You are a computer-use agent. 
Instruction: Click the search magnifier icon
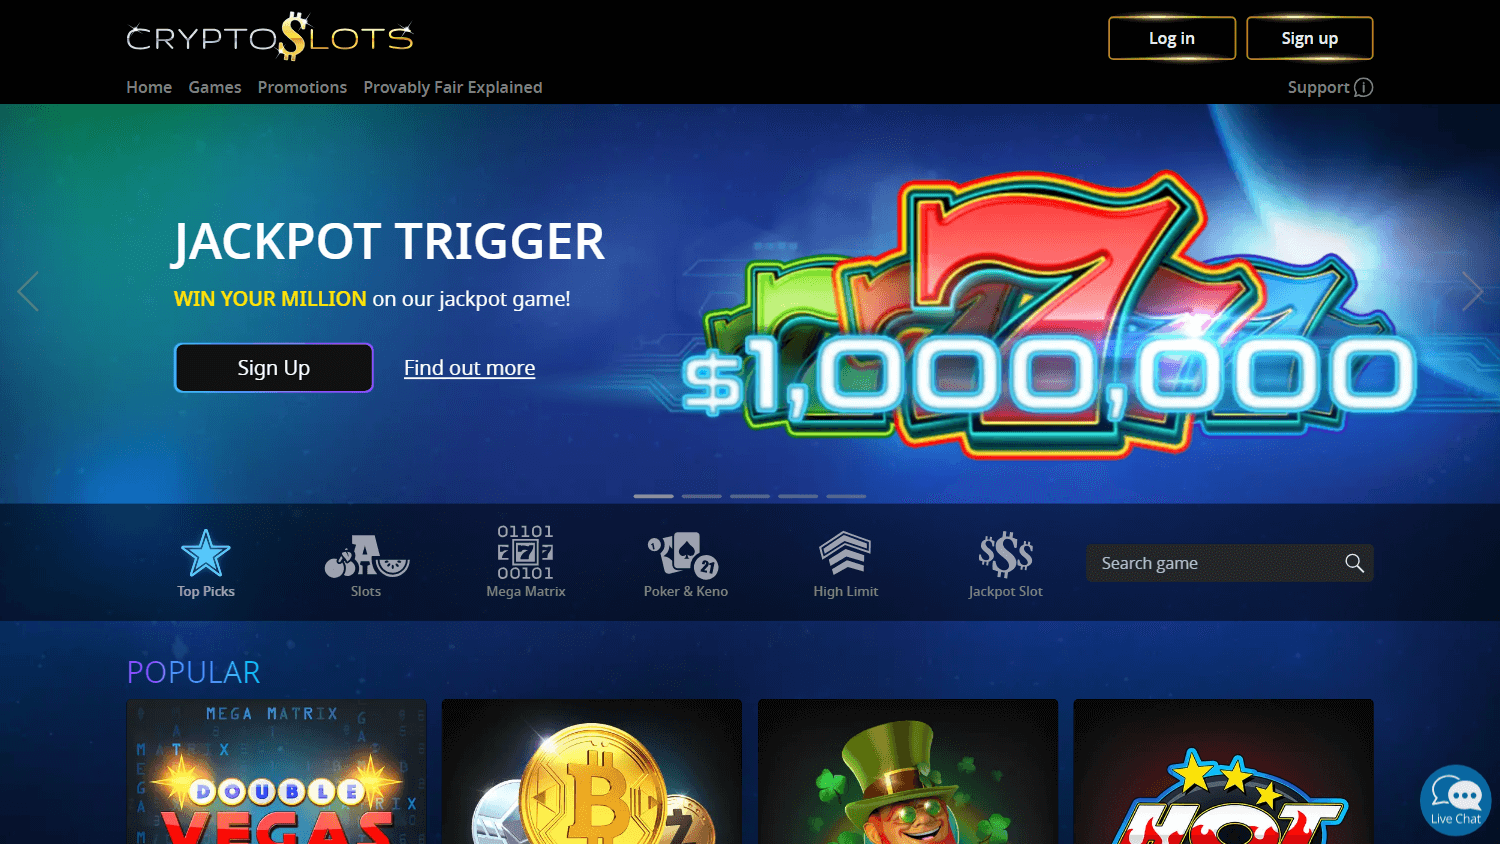pyautogui.click(x=1354, y=563)
